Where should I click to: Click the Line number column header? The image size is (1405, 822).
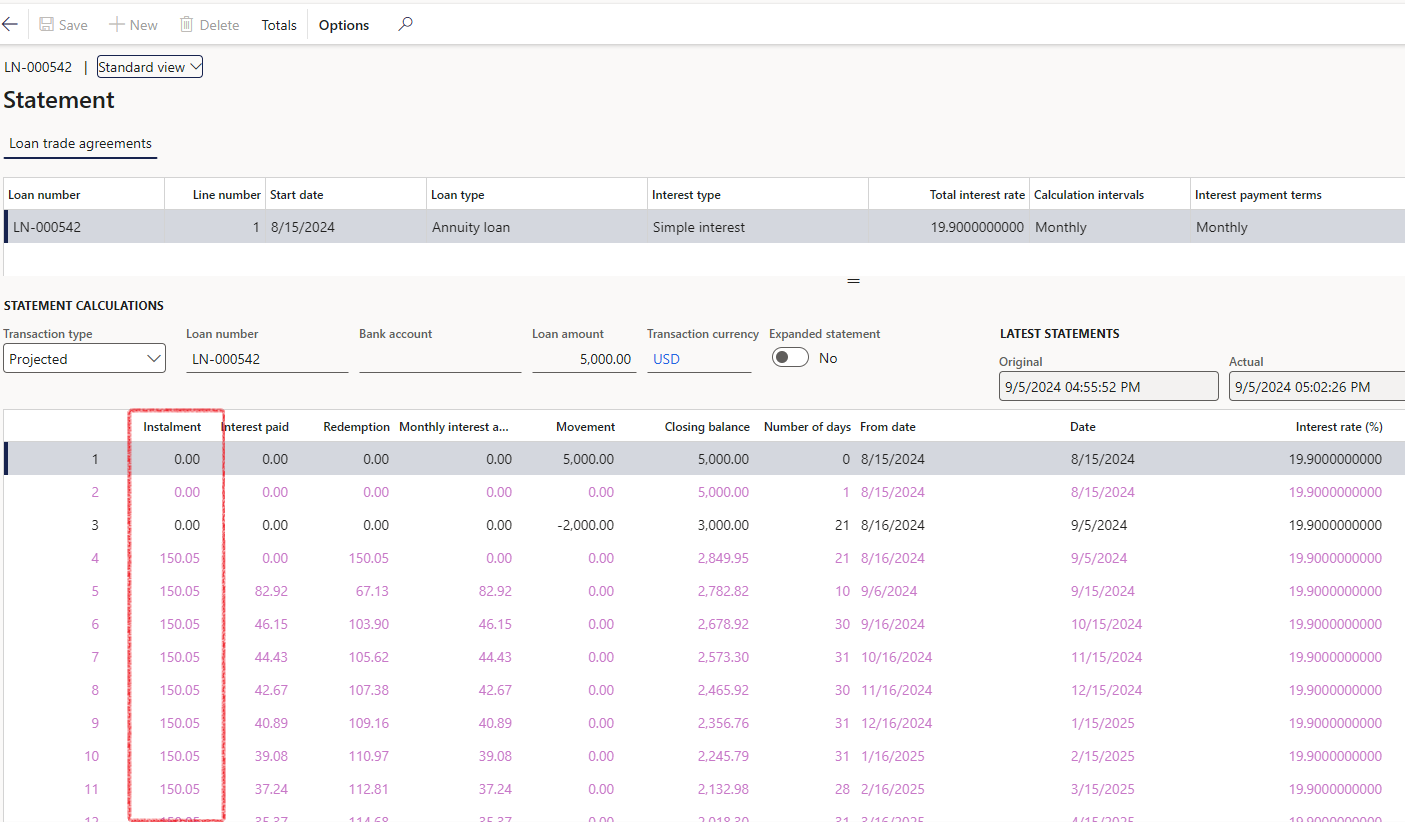[215, 195]
